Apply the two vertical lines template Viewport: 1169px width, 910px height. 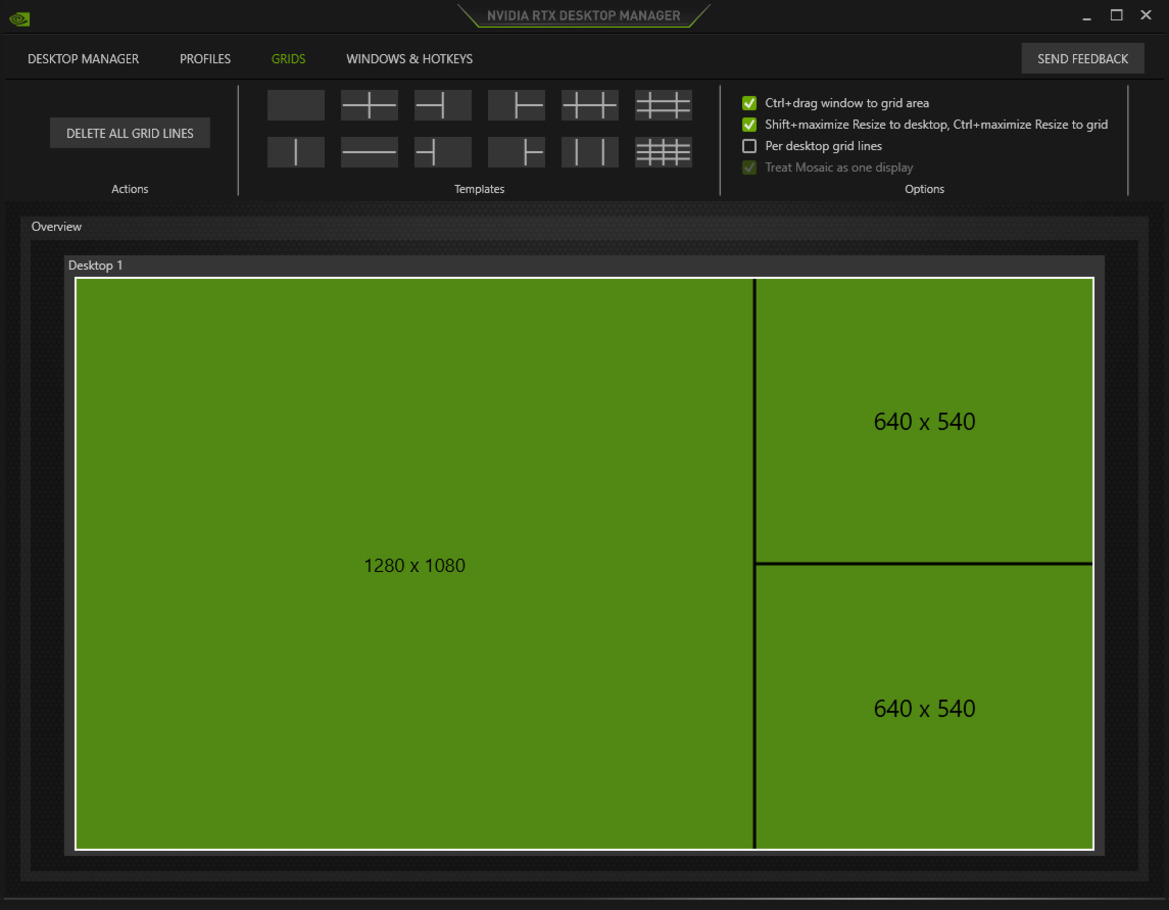click(590, 152)
